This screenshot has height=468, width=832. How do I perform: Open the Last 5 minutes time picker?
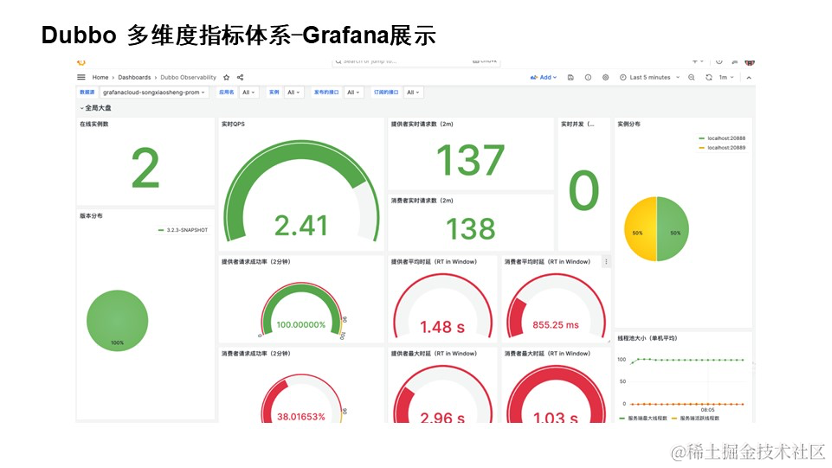(x=649, y=77)
